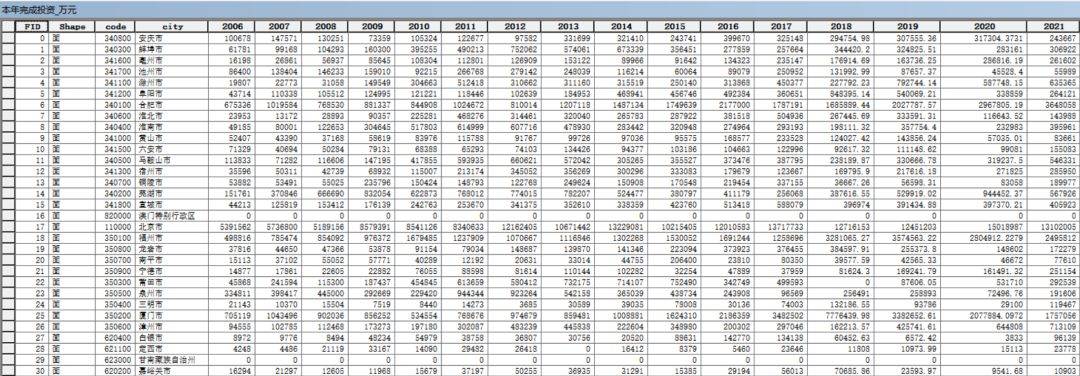1080x376 pixels.
Task: Click the code column header
Action: click(115, 26)
